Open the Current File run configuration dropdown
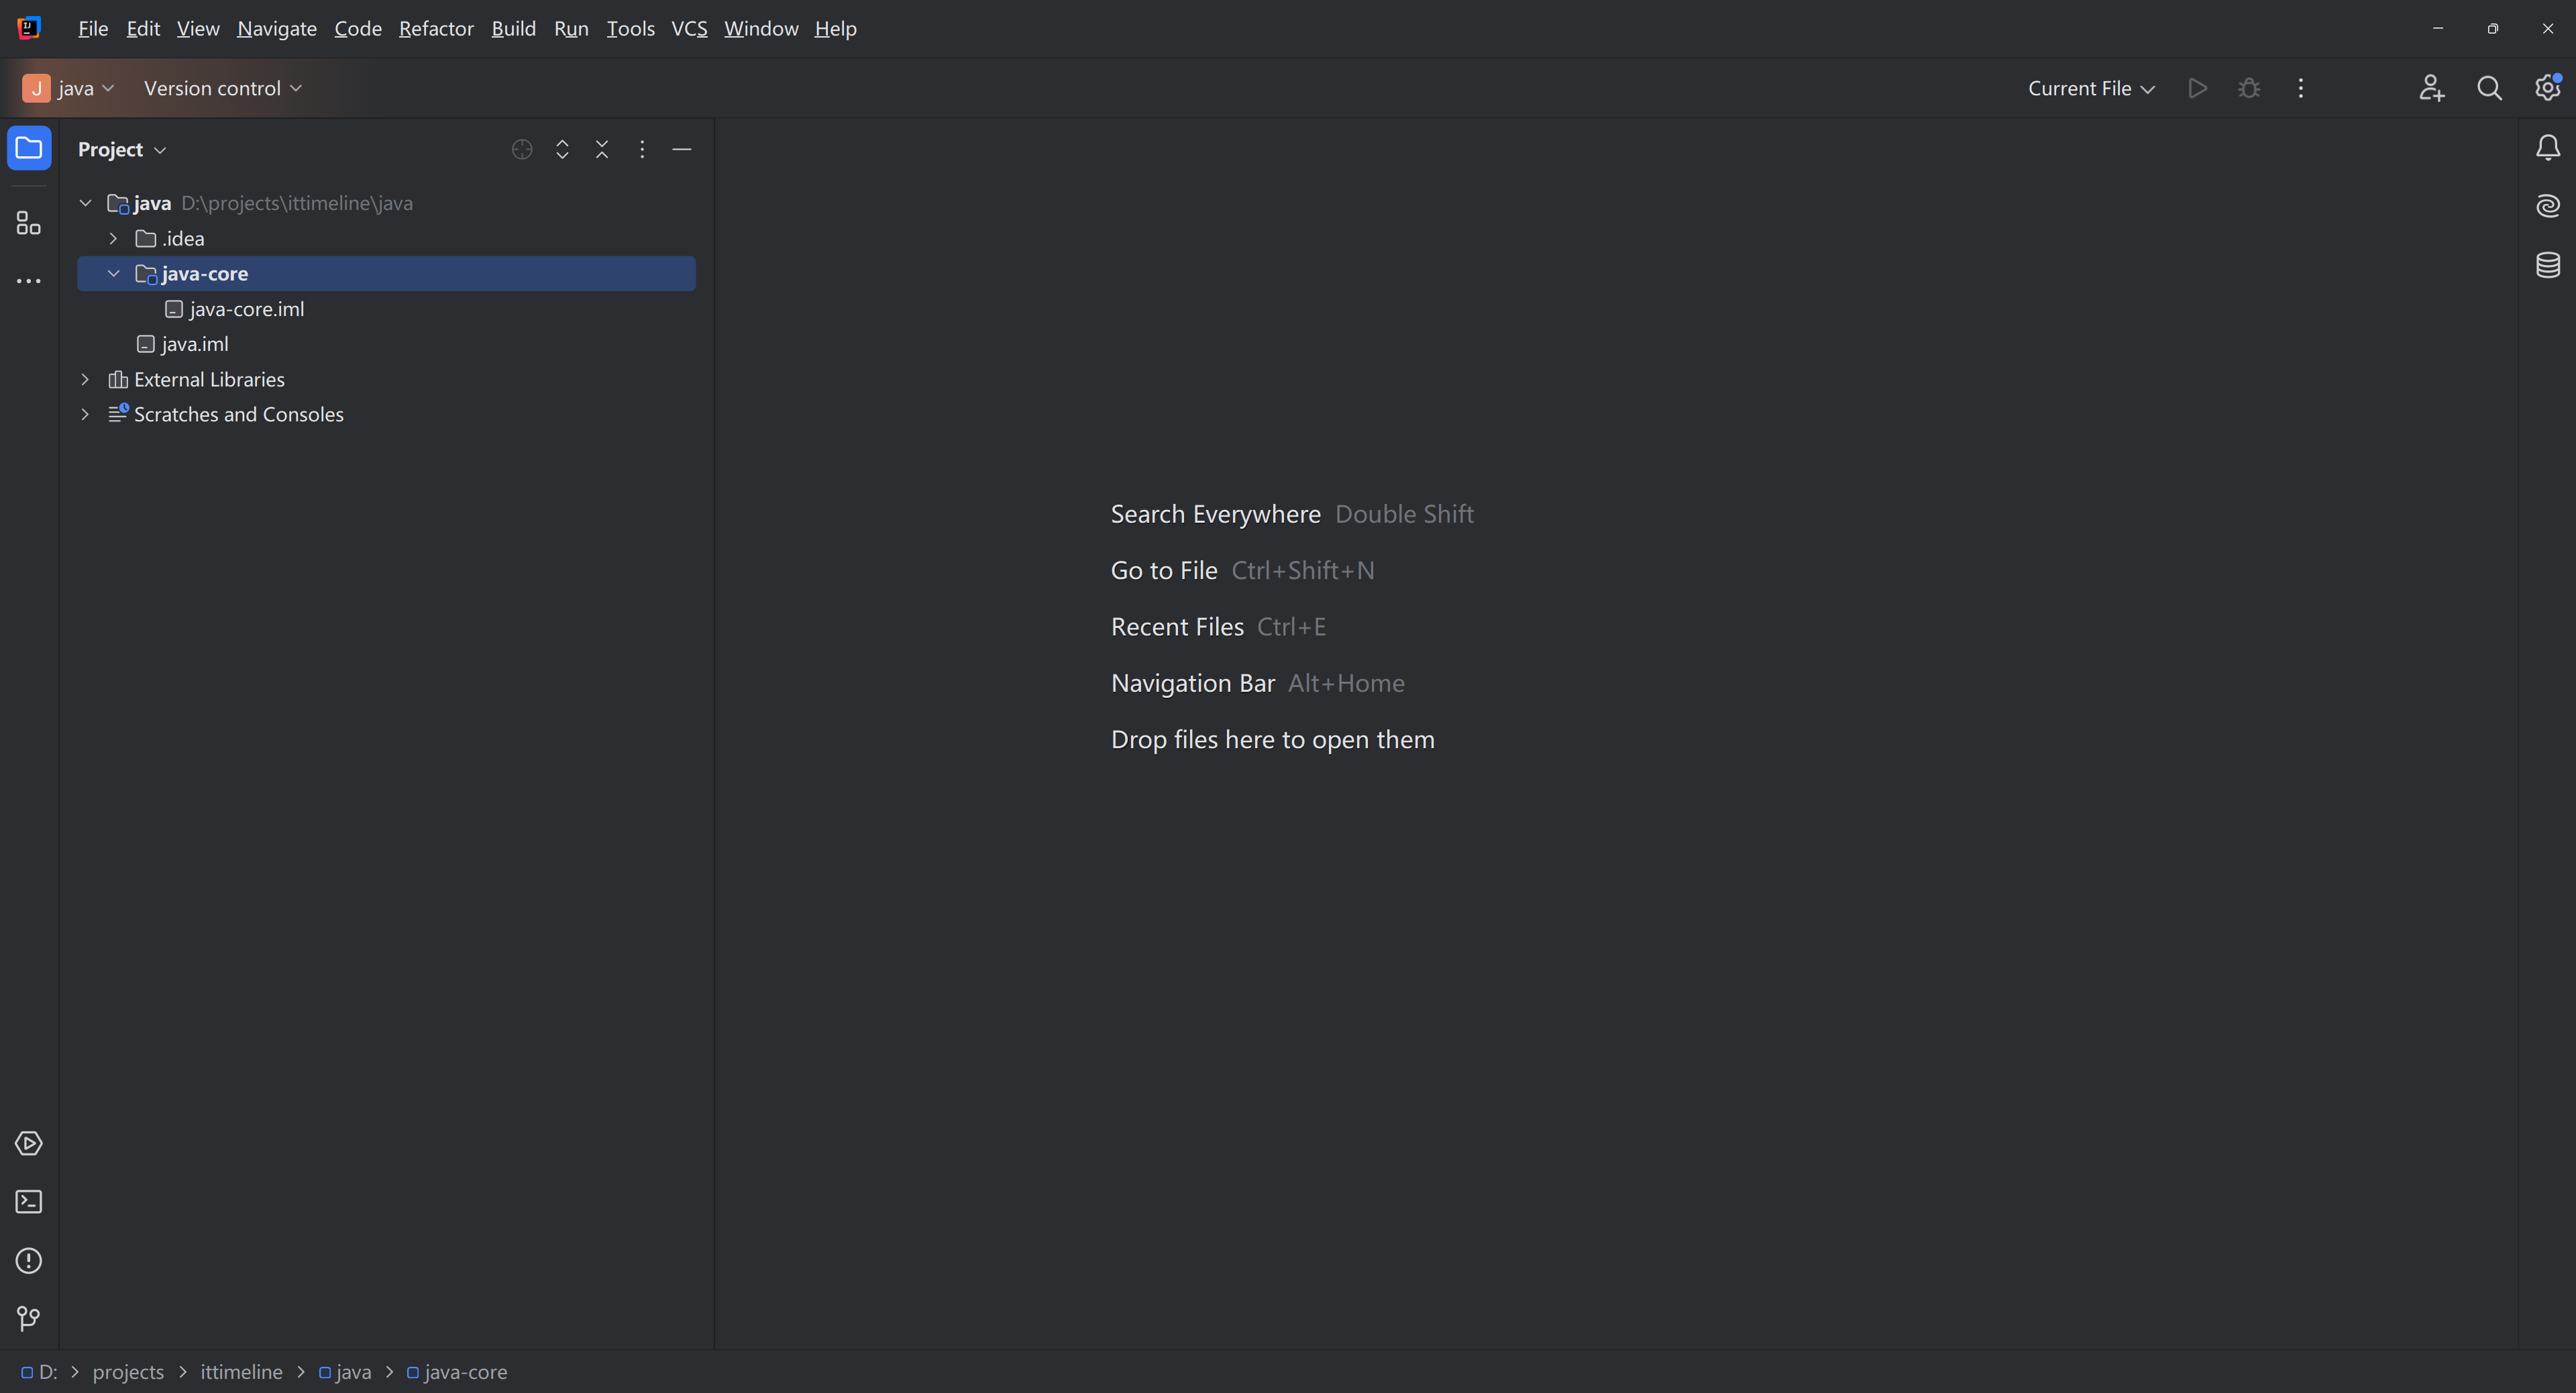Viewport: 2576px width, 1393px height. (x=2090, y=88)
